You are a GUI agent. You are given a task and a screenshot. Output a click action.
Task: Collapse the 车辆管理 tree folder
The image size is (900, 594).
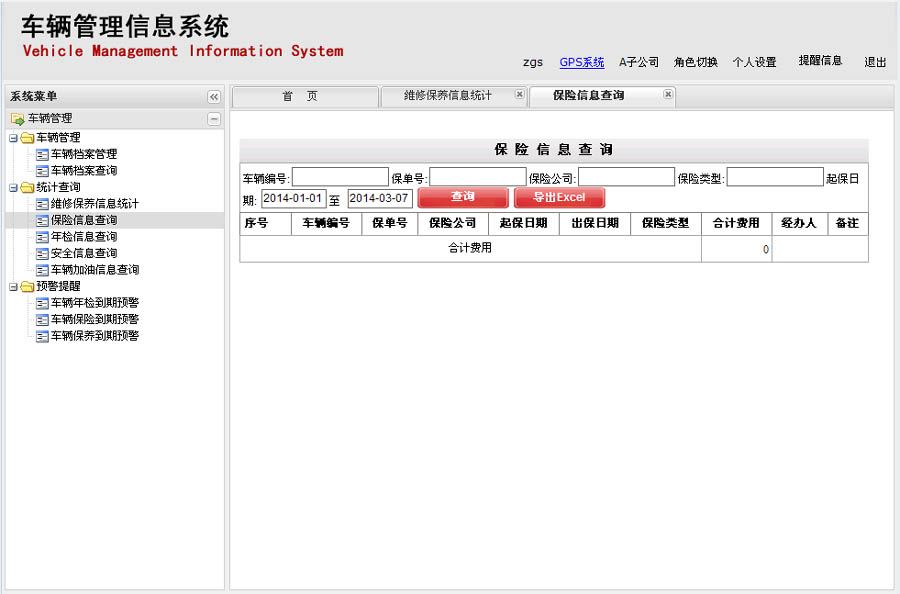pos(13,138)
